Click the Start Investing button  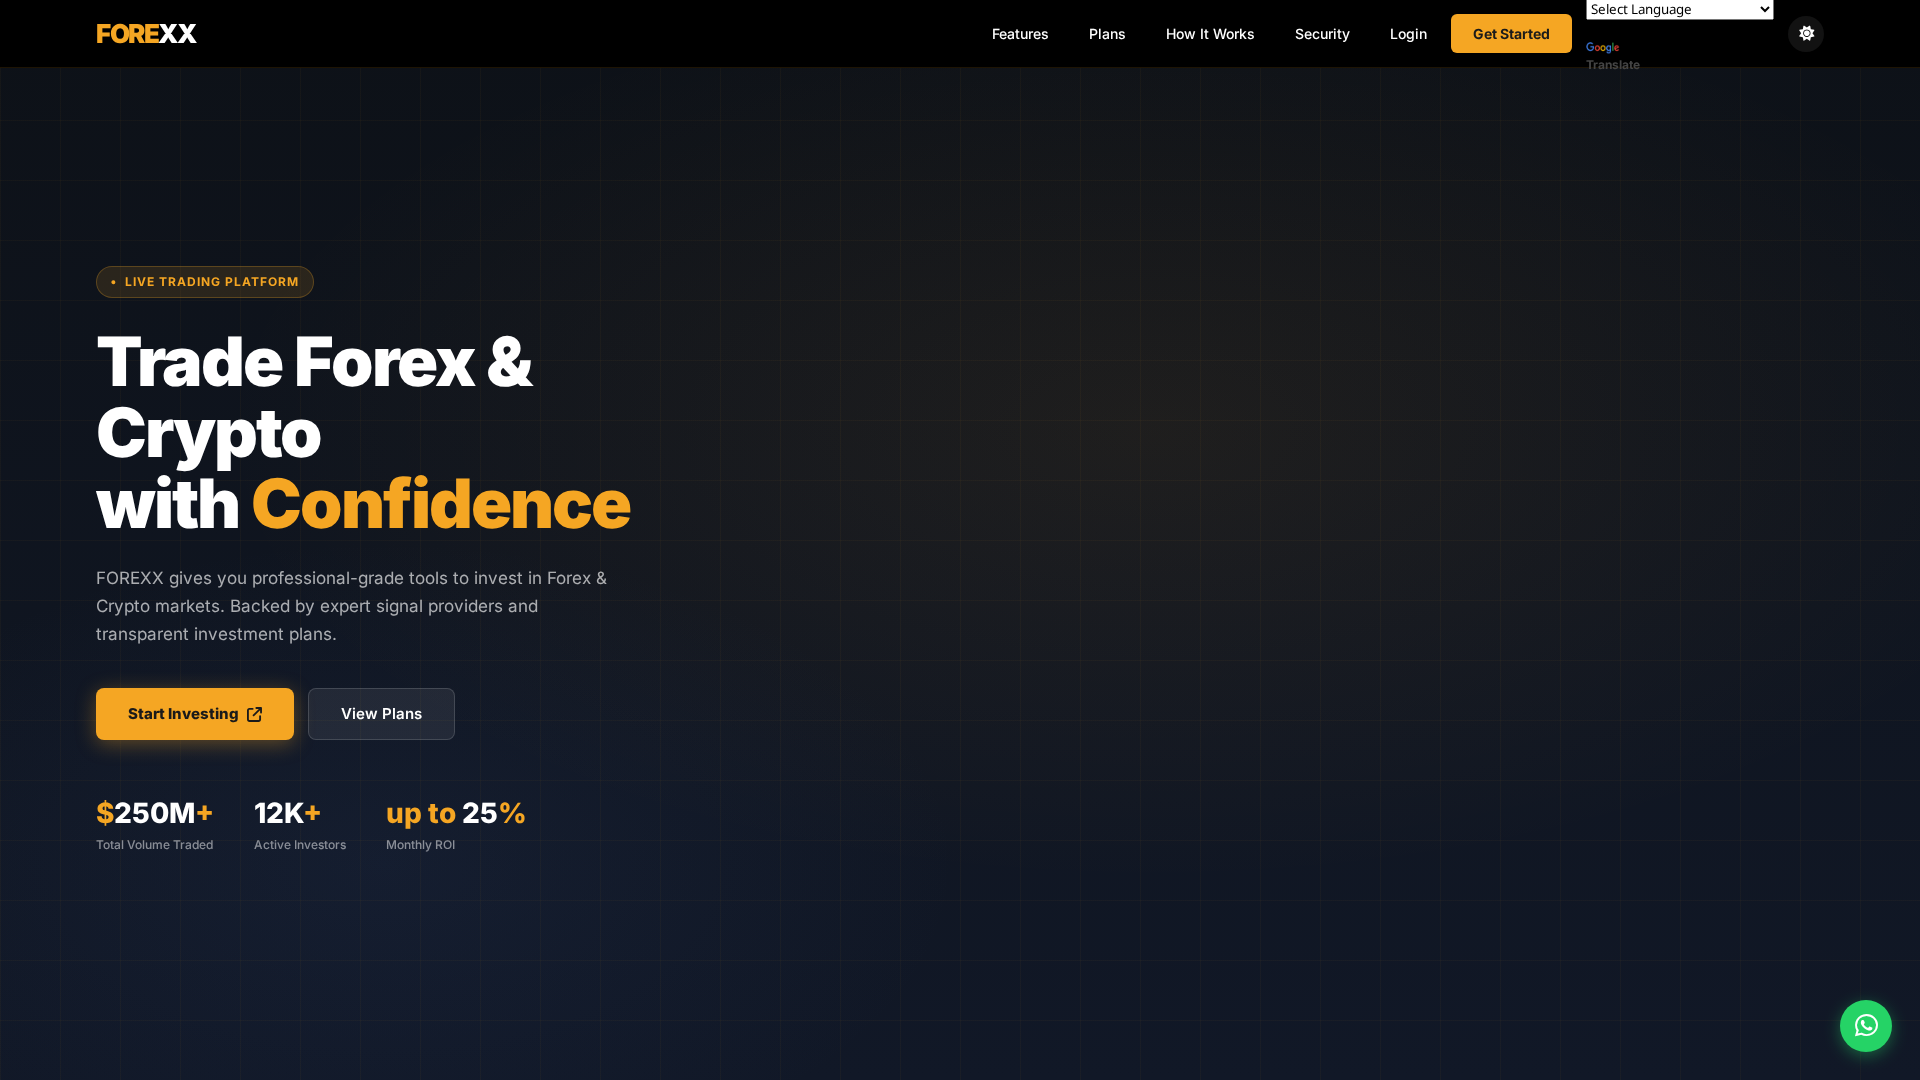point(195,714)
